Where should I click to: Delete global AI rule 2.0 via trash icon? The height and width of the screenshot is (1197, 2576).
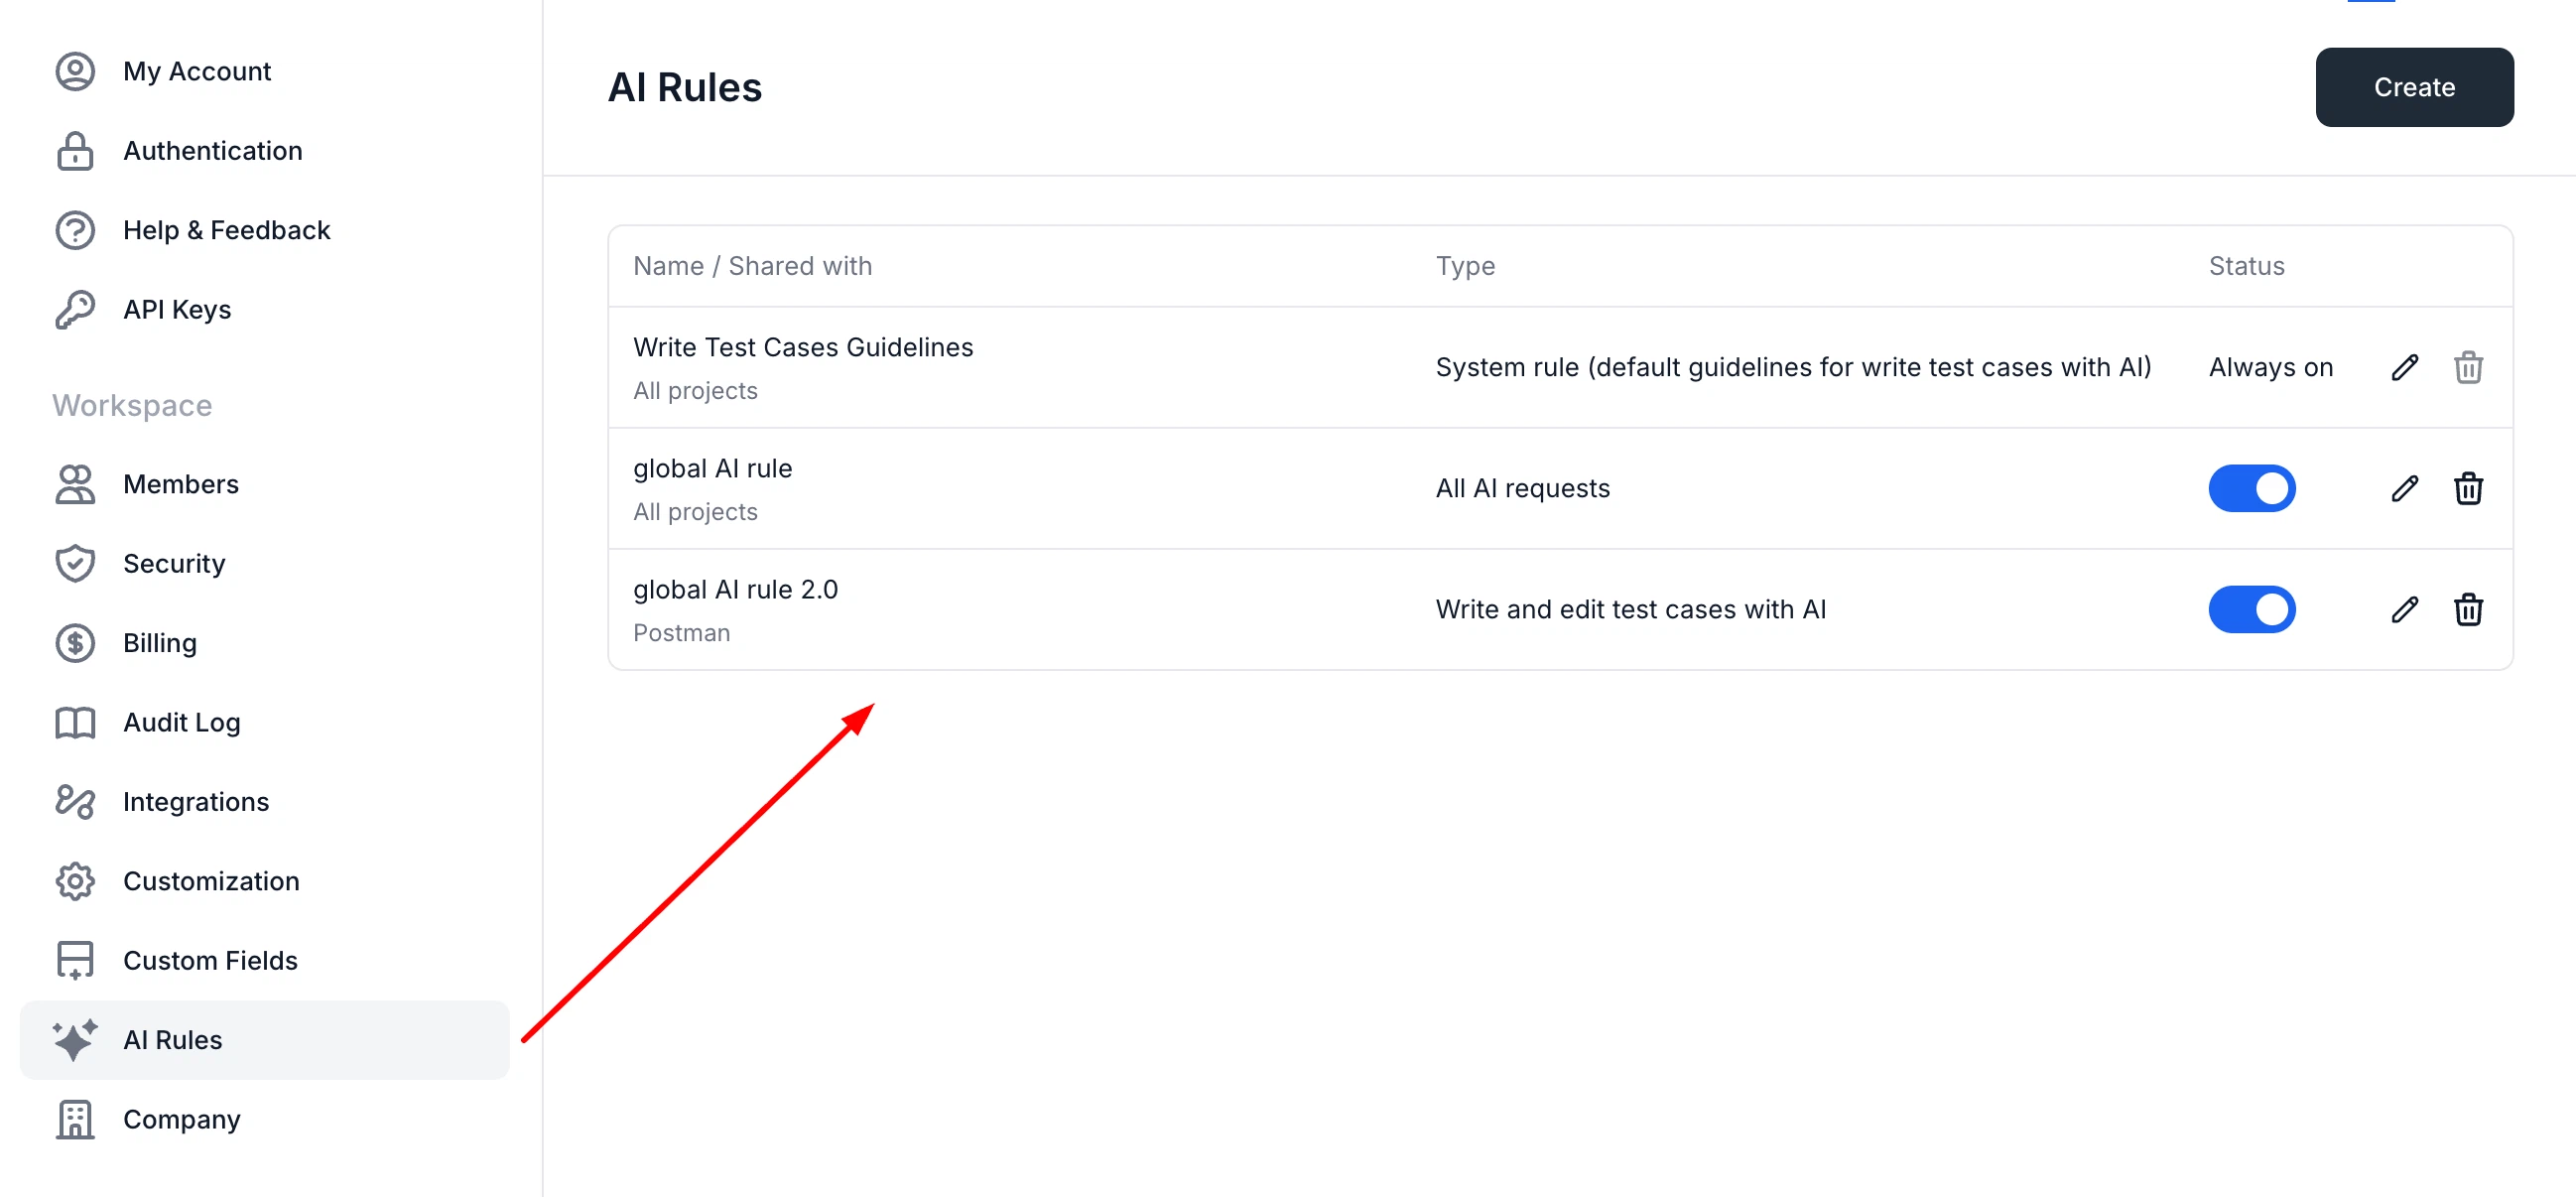coord(2469,609)
